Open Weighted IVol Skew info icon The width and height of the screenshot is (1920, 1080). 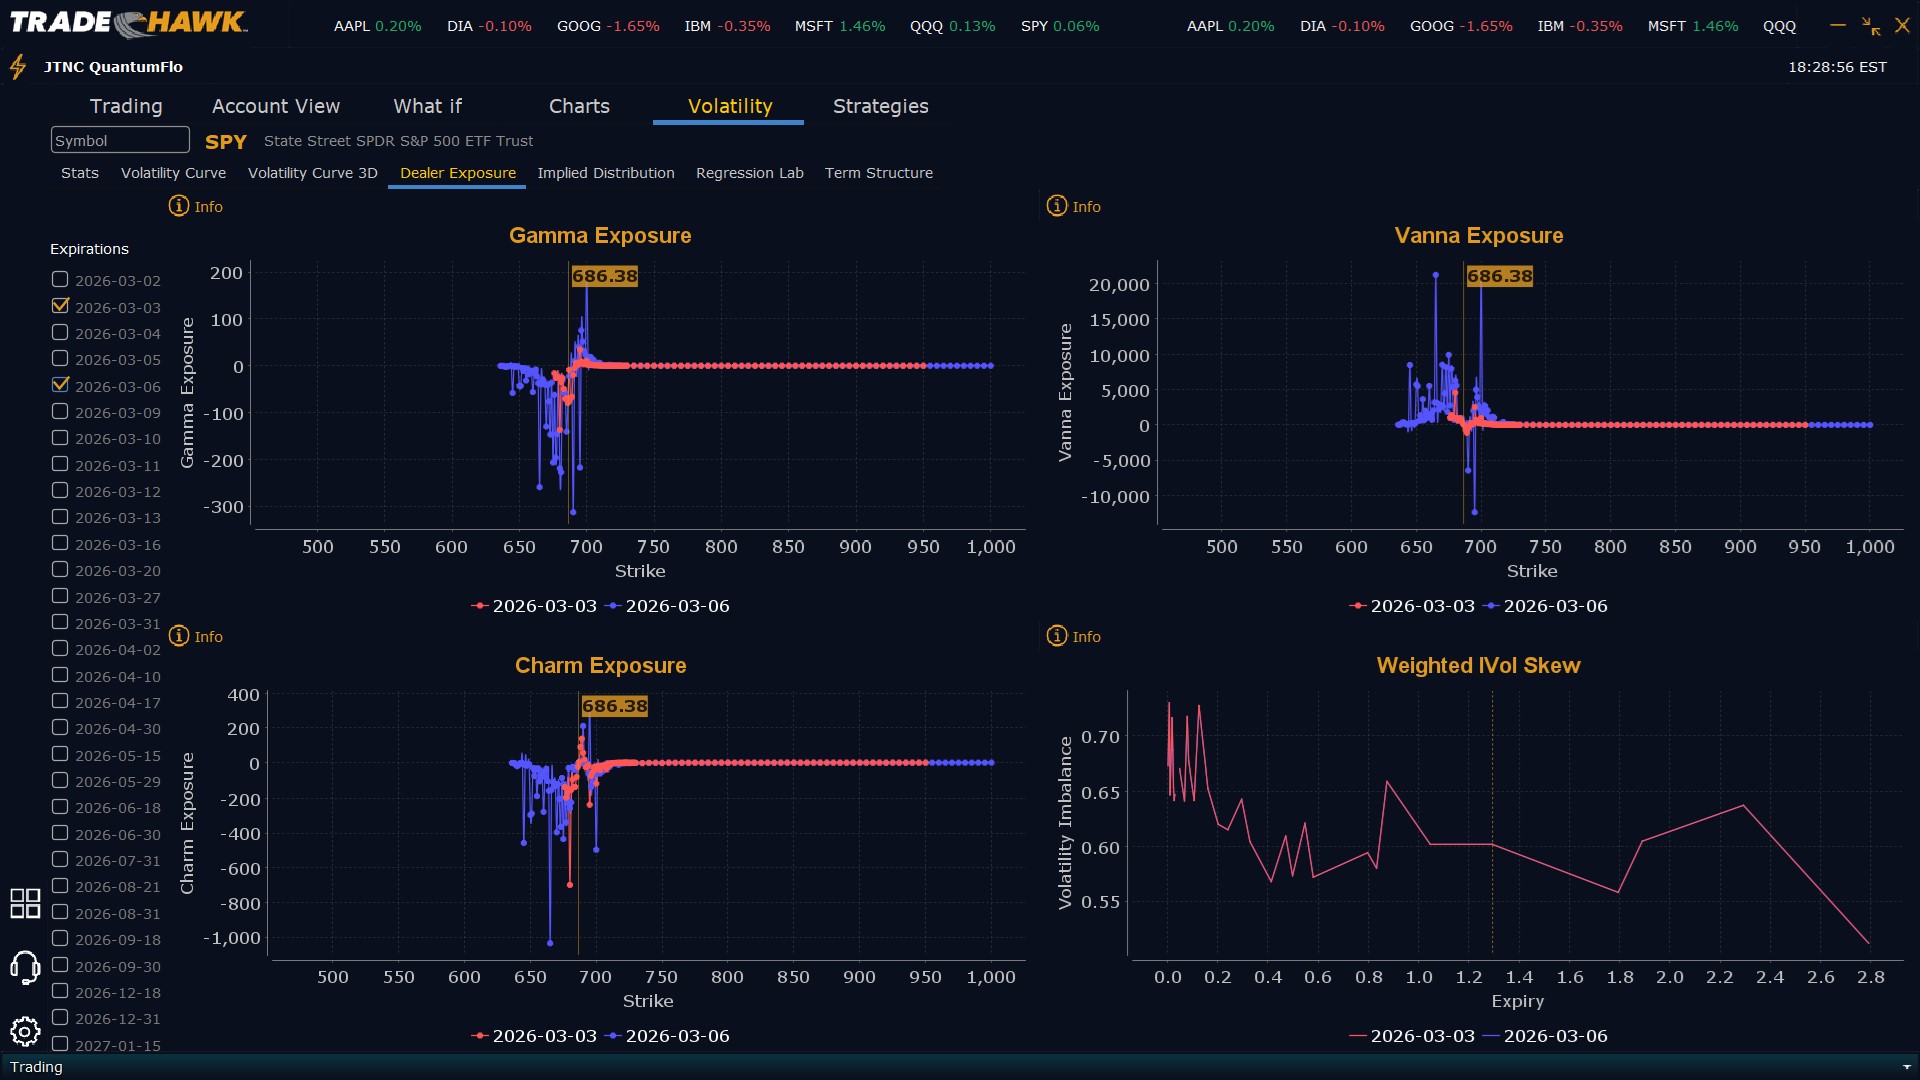point(1057,636)
